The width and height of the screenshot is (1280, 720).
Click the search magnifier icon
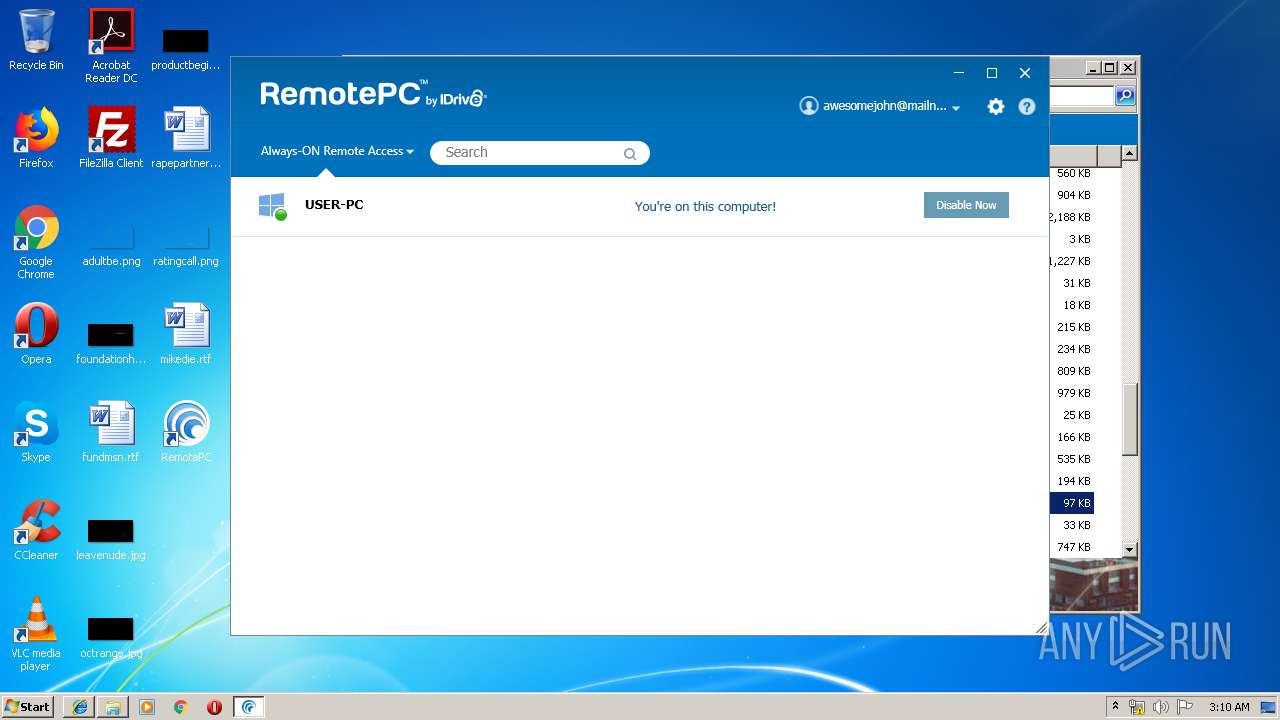tap(630, 154)
